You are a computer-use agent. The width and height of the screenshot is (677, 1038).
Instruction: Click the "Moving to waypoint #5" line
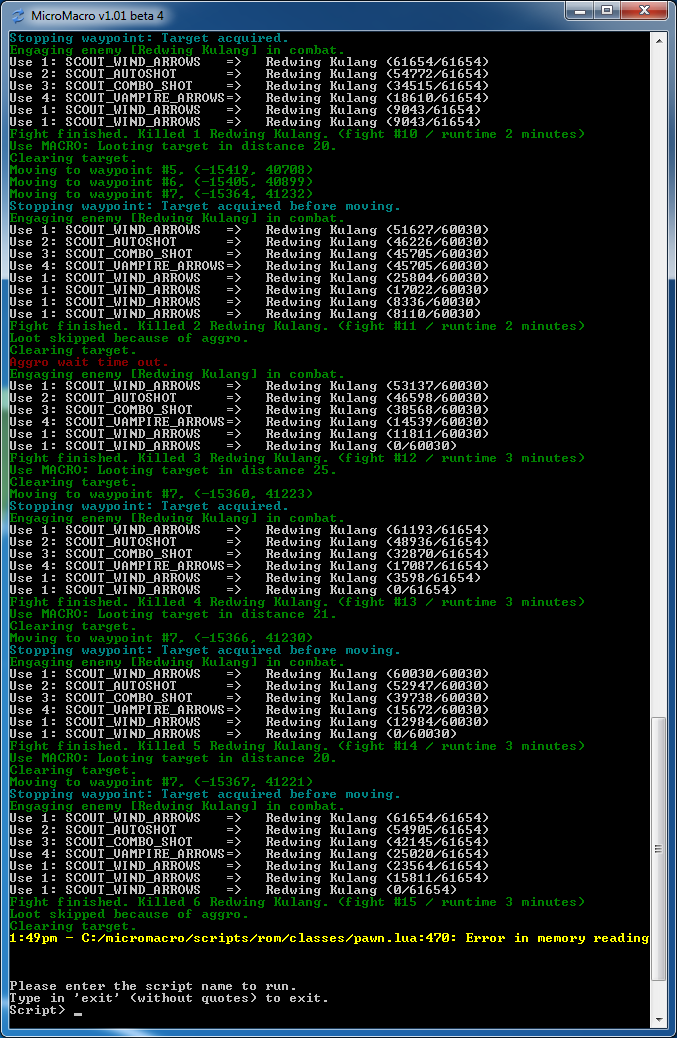160,170
